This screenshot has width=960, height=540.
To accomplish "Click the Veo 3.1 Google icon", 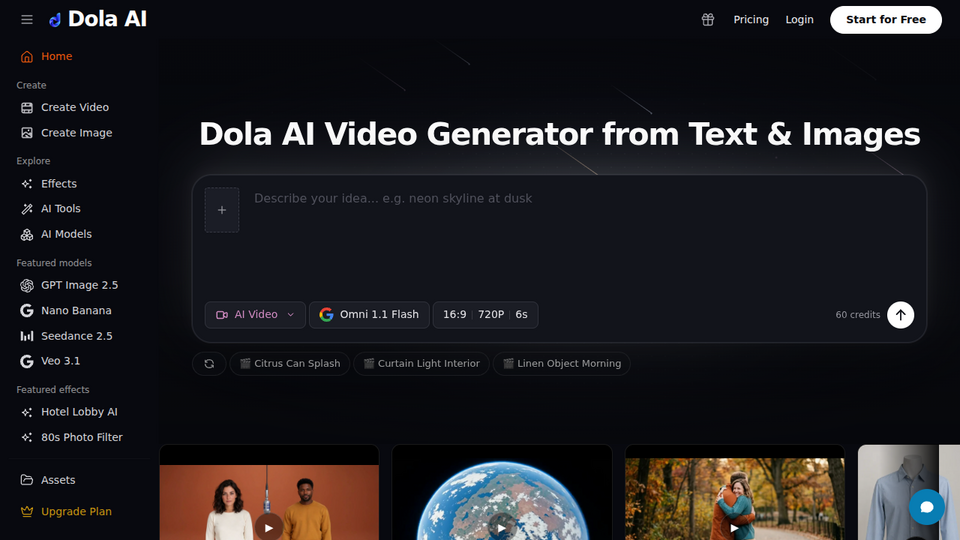I will [x=26, y=362].
